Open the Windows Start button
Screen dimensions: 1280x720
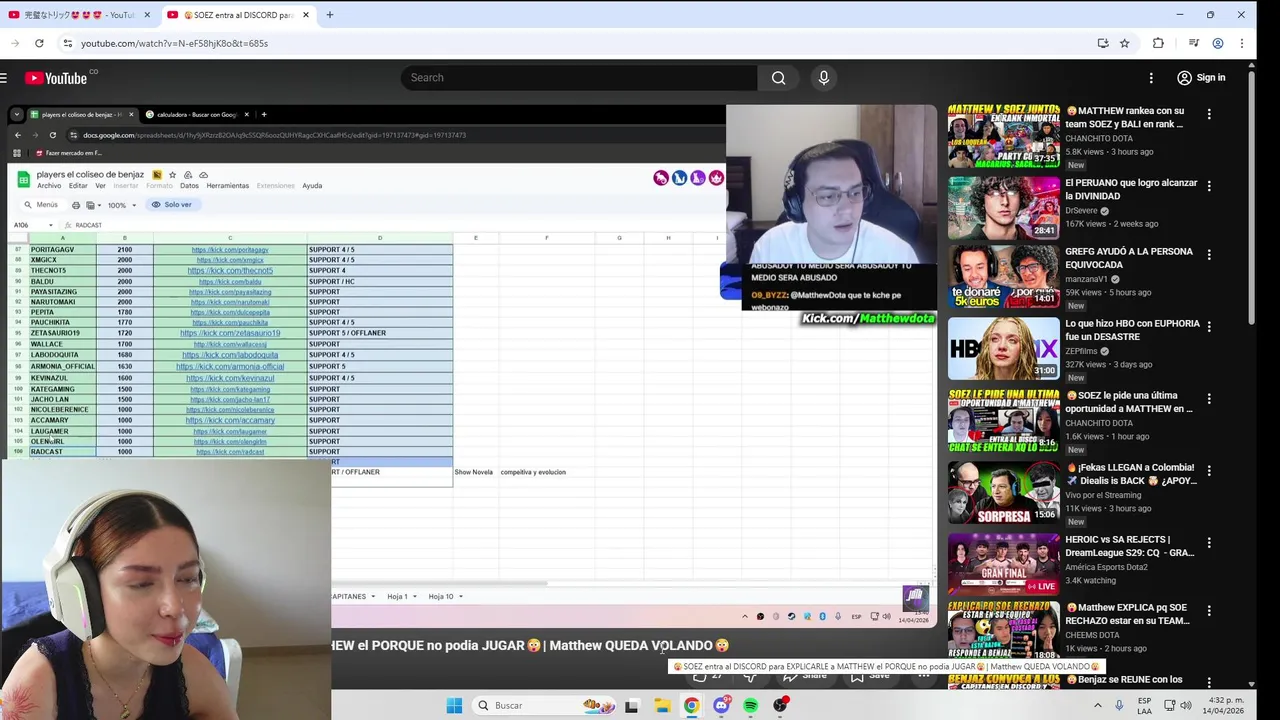pos(454,705)
